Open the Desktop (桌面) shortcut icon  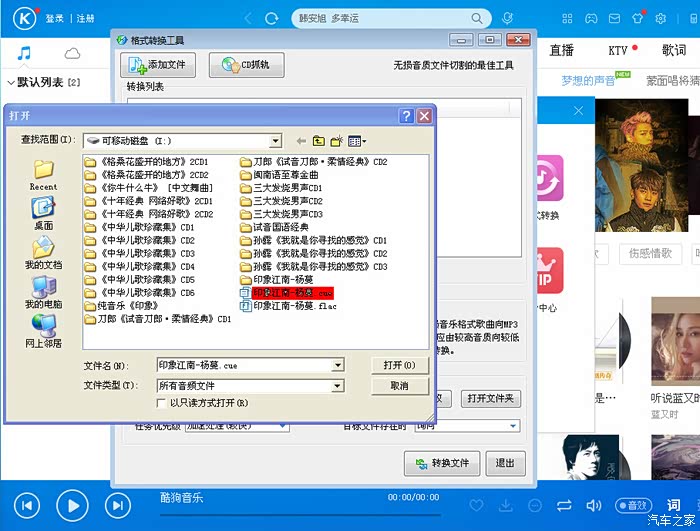click(x=43, y=210)
